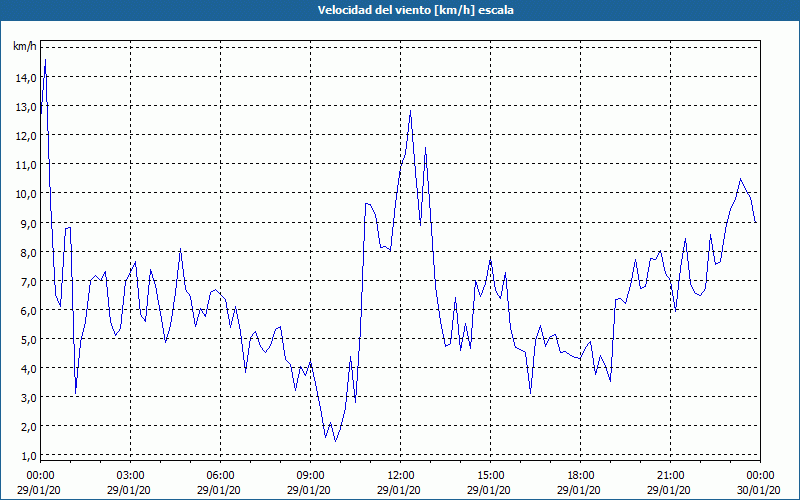The image size is (800, 500).
Task: Click the "29/01/20" date under 21:00
Action: 668,490
